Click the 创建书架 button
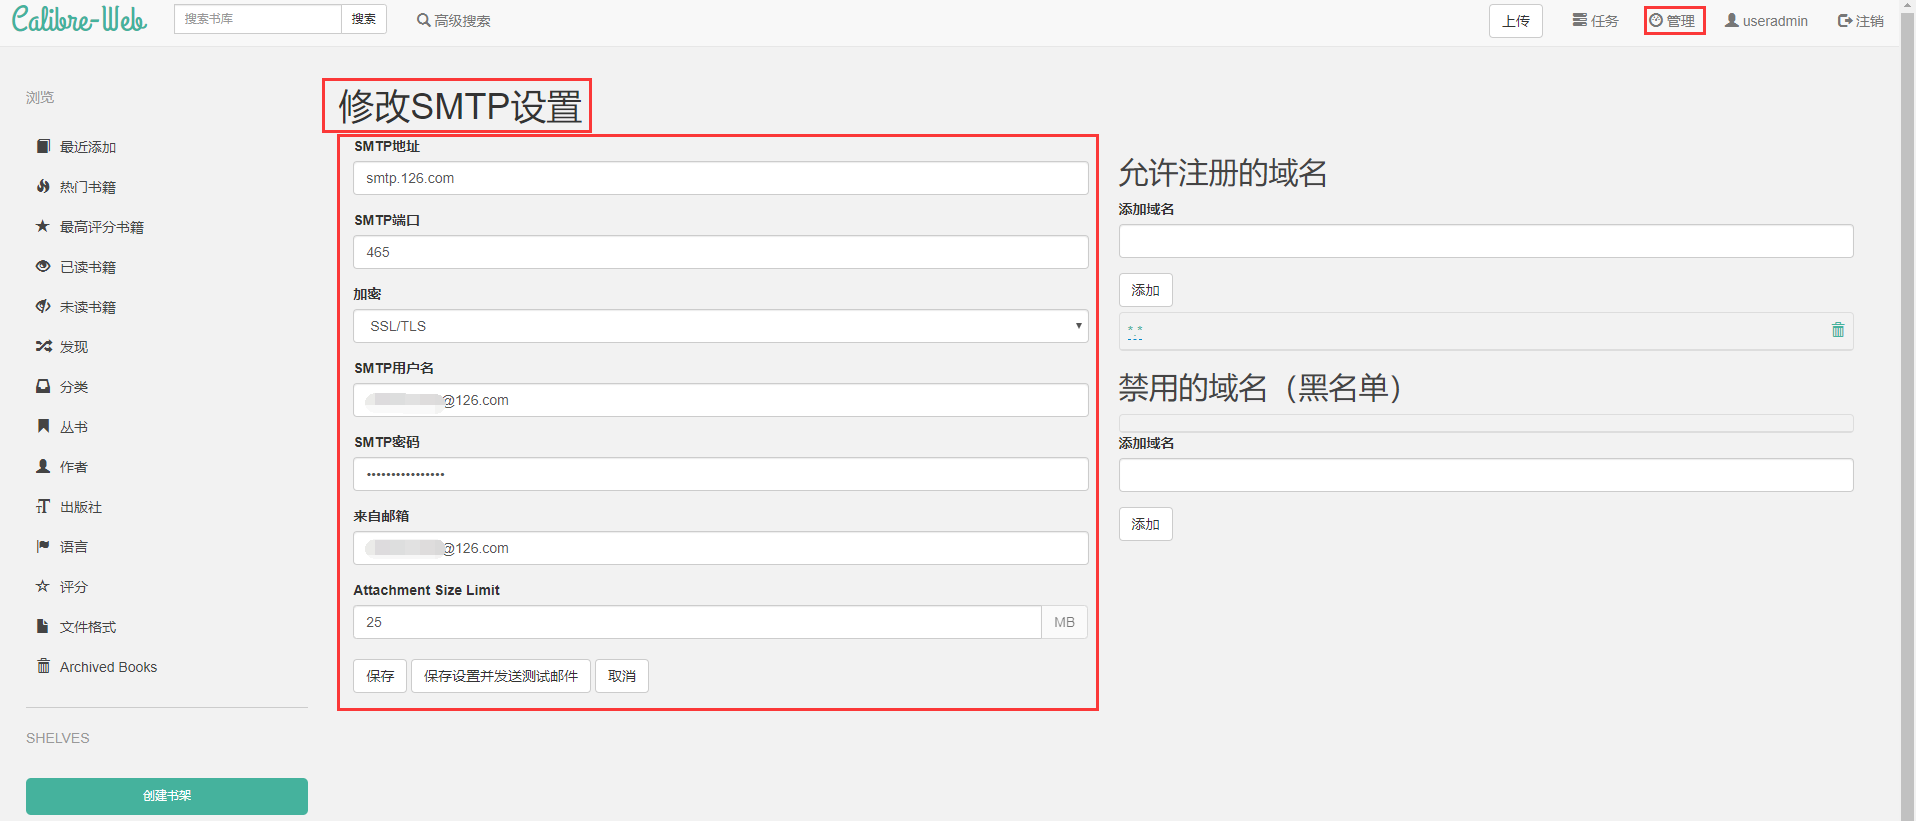The height and width of the screenshot is (821, 1916). point(167,796)
